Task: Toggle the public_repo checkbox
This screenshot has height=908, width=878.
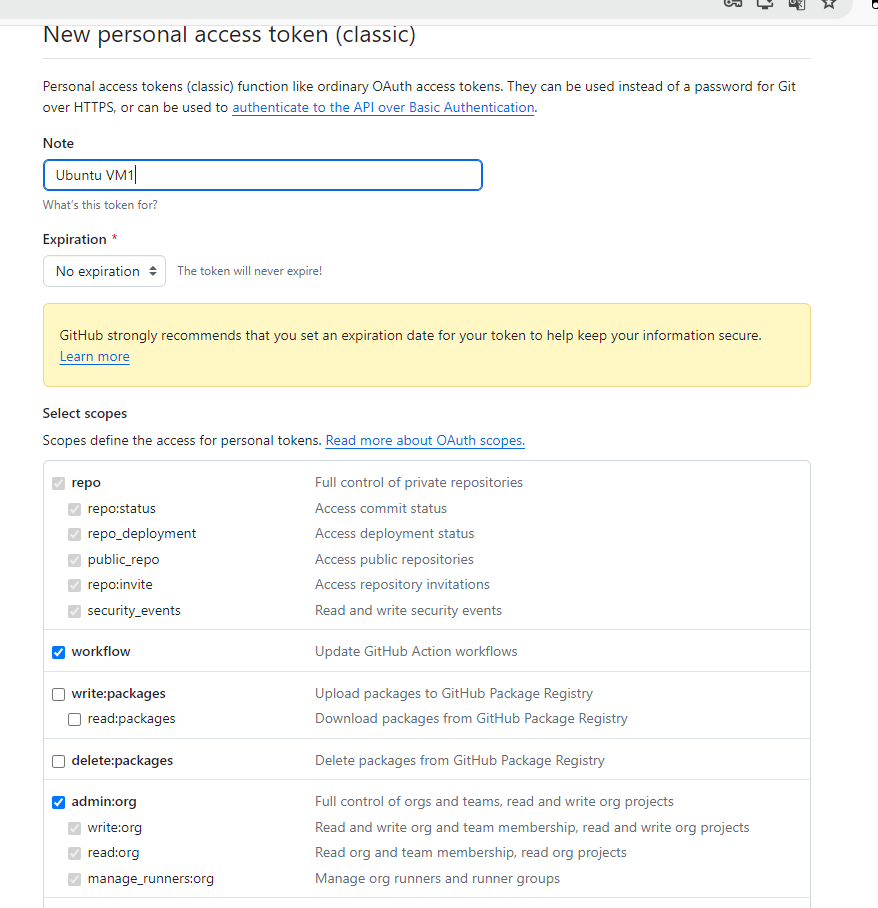Action: [x=75, y=560]
